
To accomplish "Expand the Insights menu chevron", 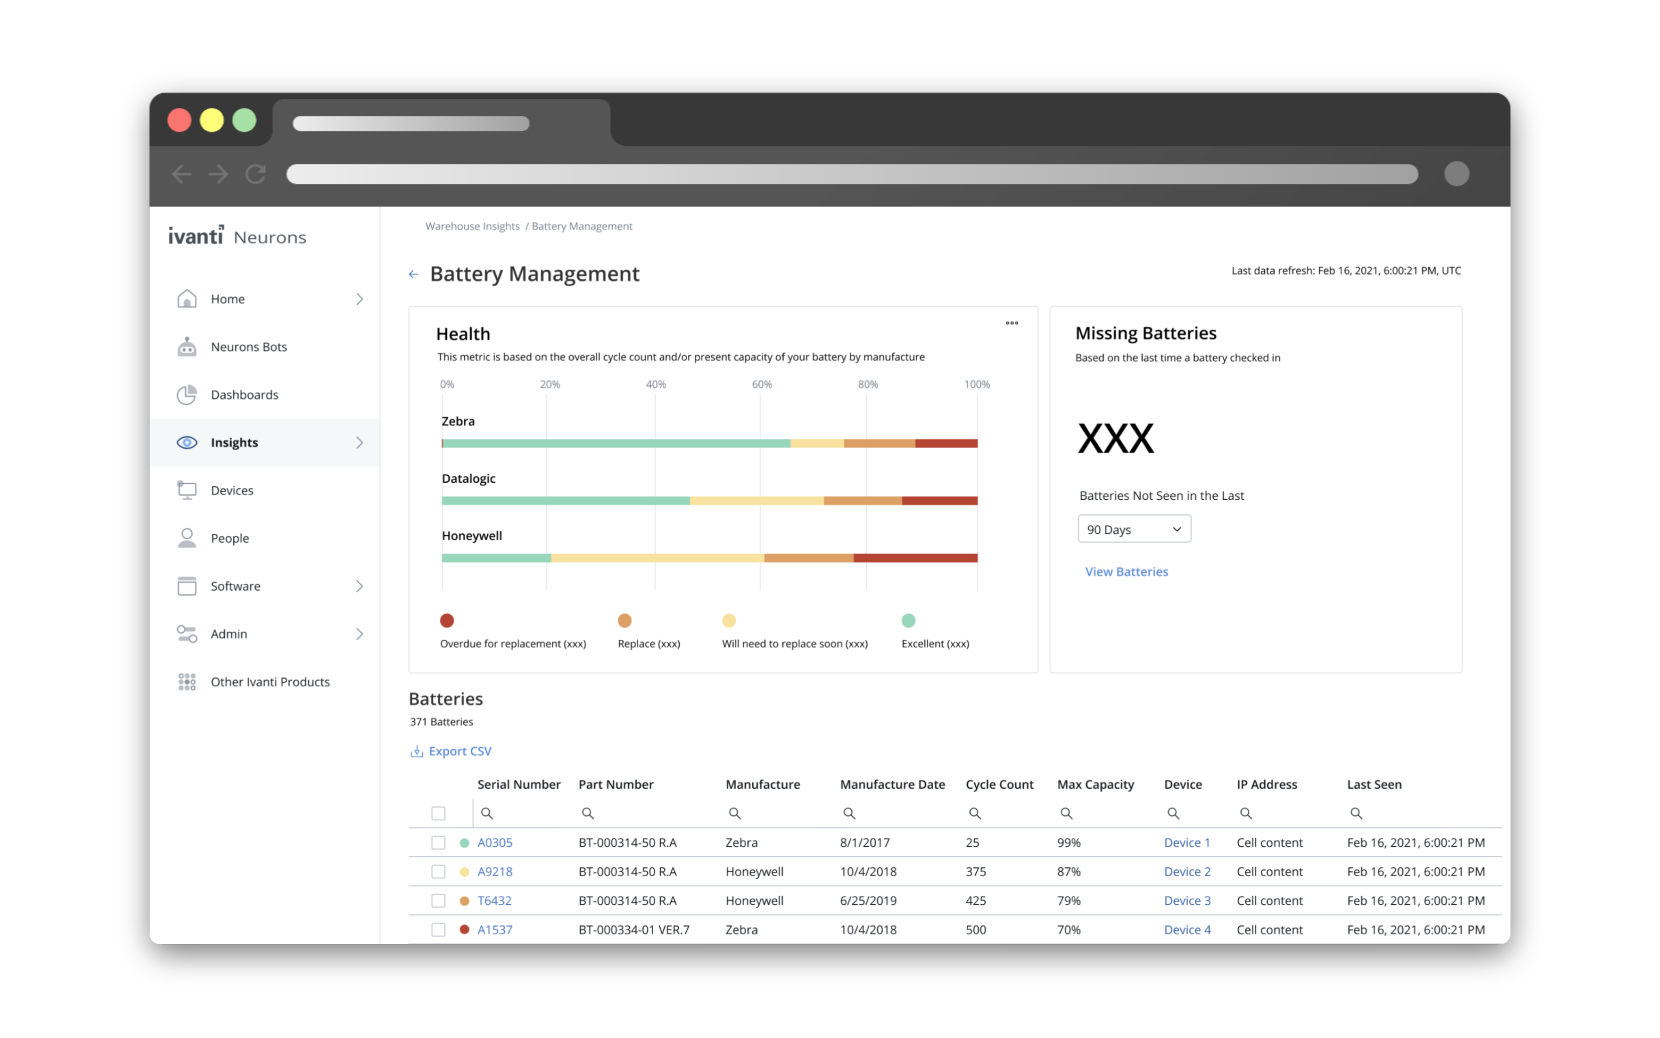I will [x=359, y=442].
